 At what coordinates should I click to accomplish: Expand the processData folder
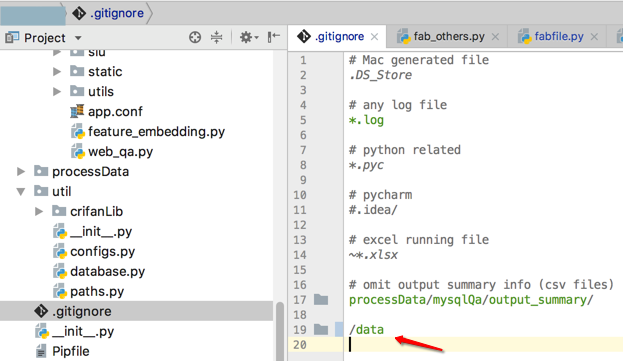pos(21,172)
